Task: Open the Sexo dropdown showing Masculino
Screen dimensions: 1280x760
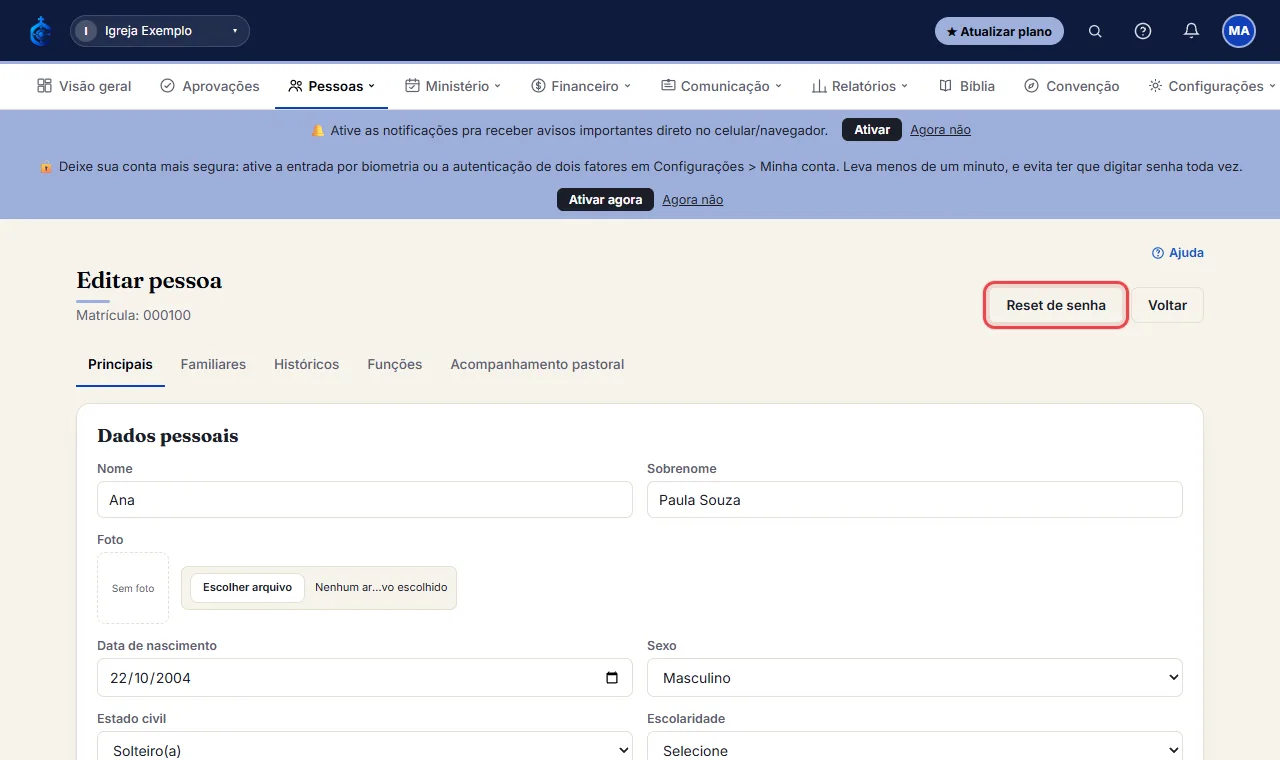Action: pyautogui.click(x=915, y=678)
